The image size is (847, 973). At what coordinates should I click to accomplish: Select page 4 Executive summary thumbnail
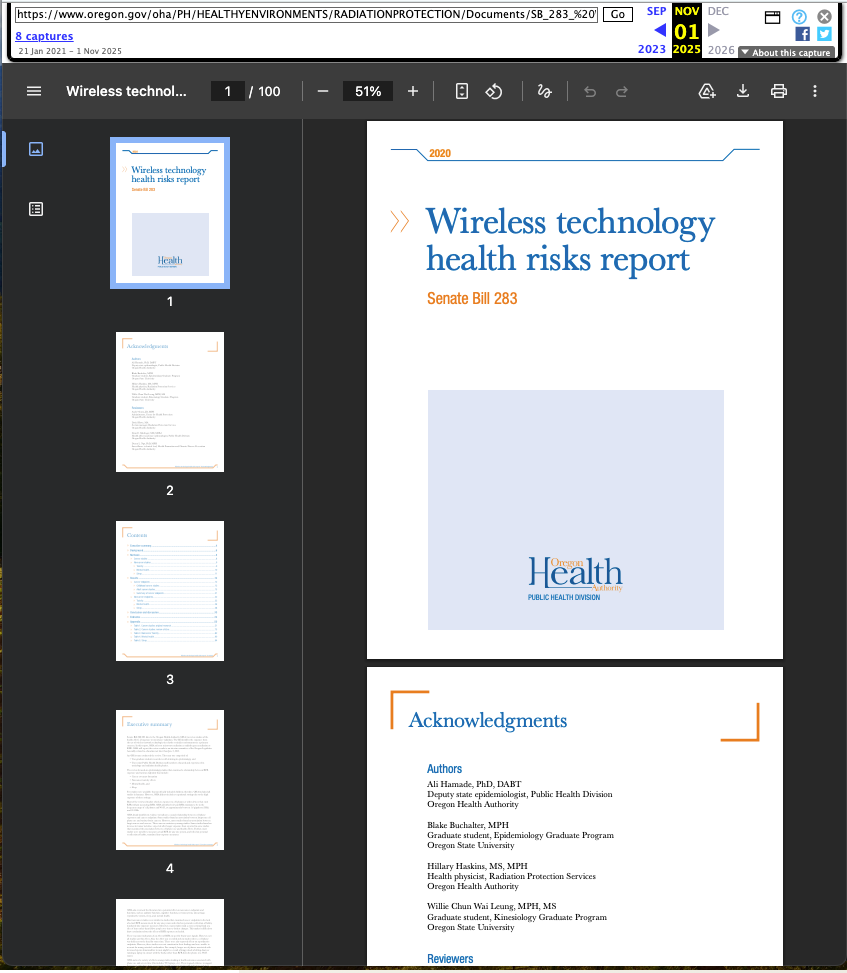[x=170, y=780]
